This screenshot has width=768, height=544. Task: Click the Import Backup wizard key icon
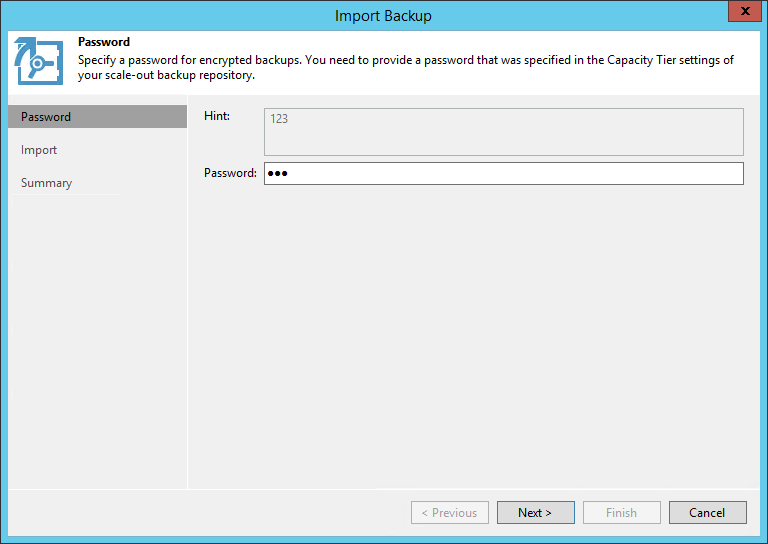point(39,61)
